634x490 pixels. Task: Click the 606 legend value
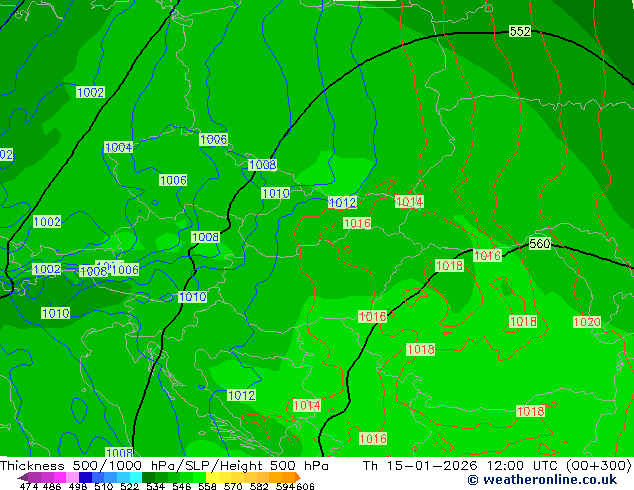(x=305, y=486)
